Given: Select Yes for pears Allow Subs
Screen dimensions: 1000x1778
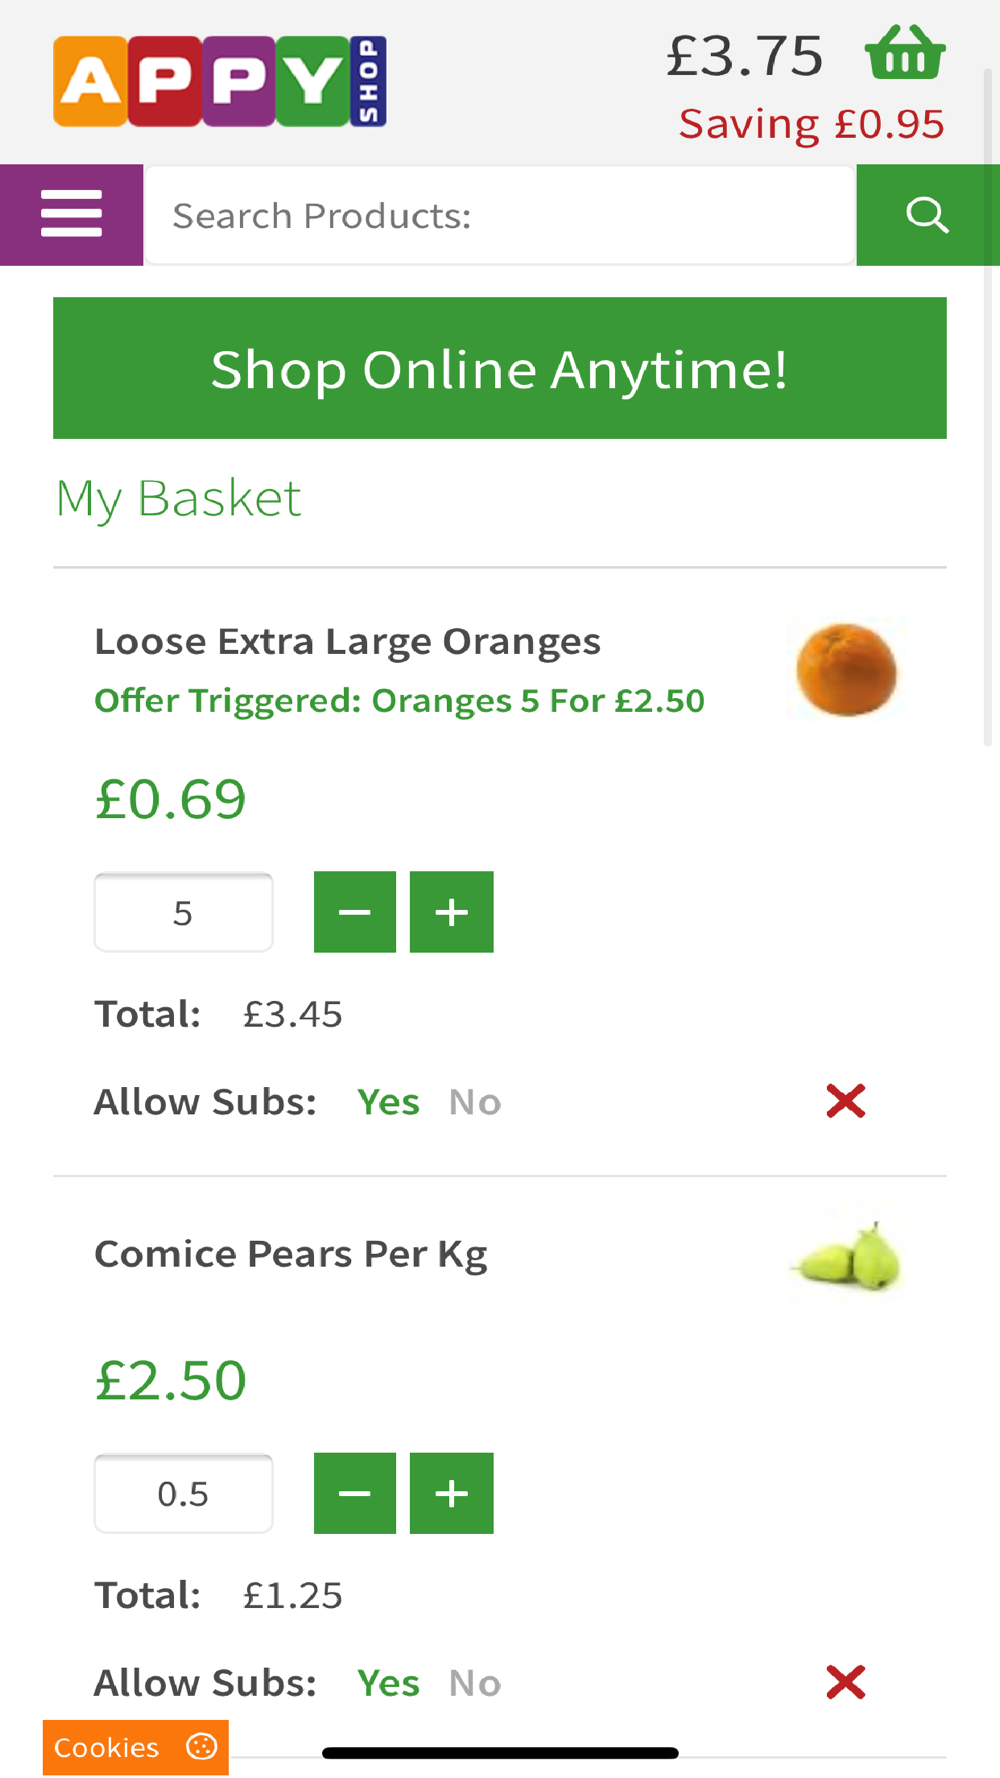Looking at the screenshot, I should pyautogui.click(x=388, y=1683).
